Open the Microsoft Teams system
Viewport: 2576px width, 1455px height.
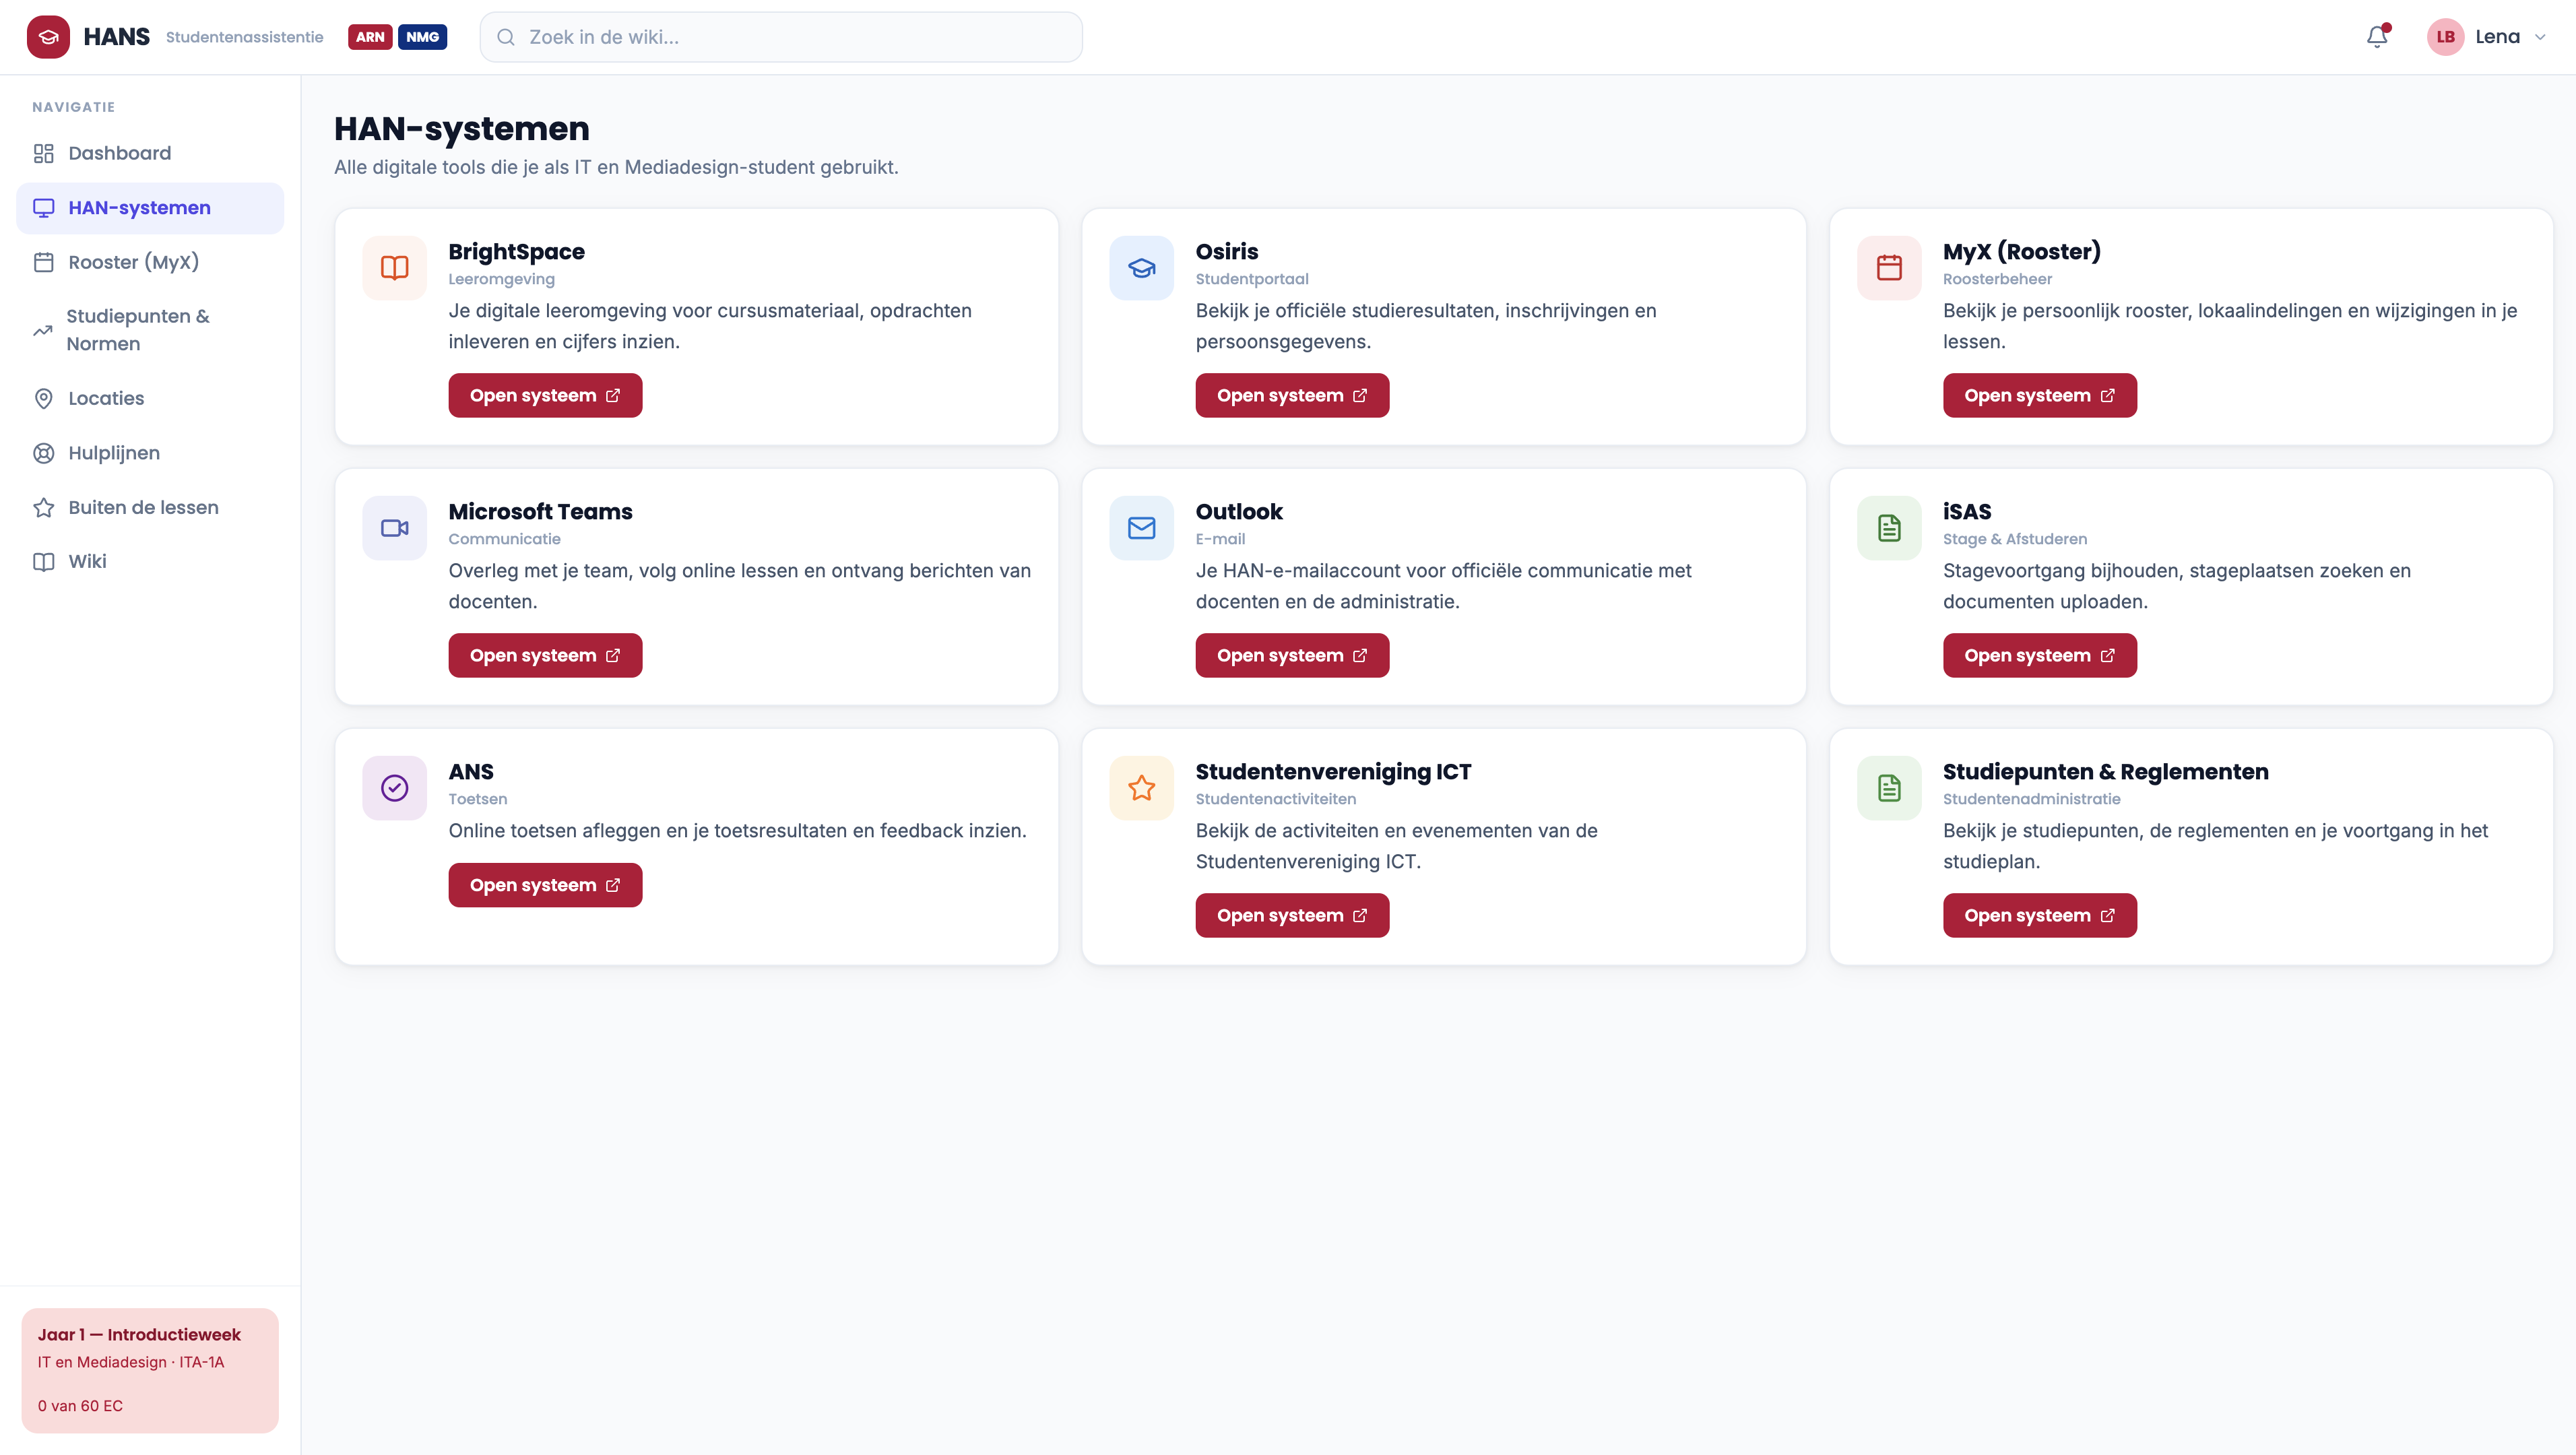pyautogui.click(x=545, y=656)
